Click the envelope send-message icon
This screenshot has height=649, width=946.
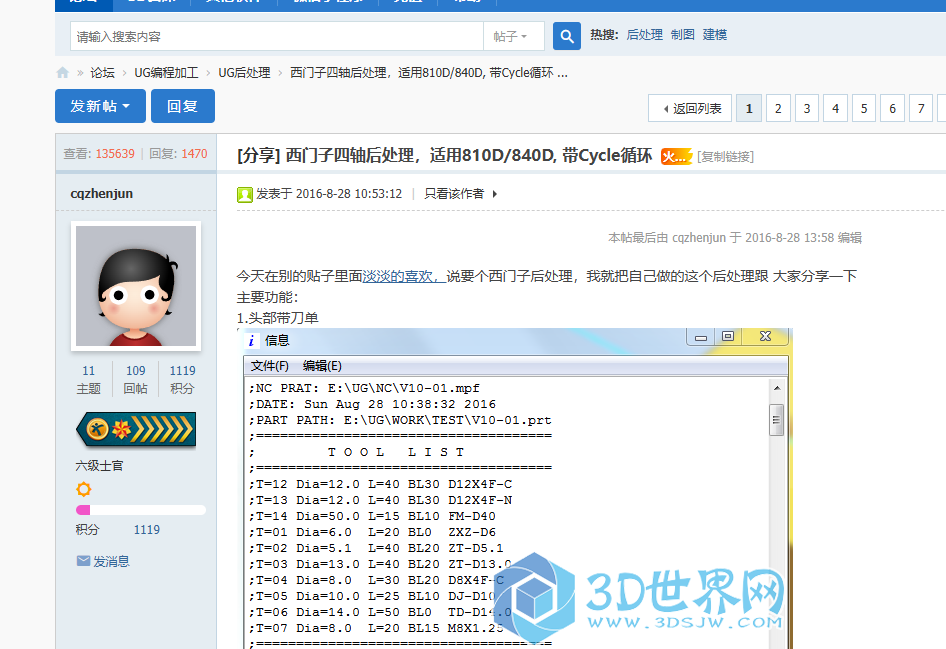[x=83, y=561]
